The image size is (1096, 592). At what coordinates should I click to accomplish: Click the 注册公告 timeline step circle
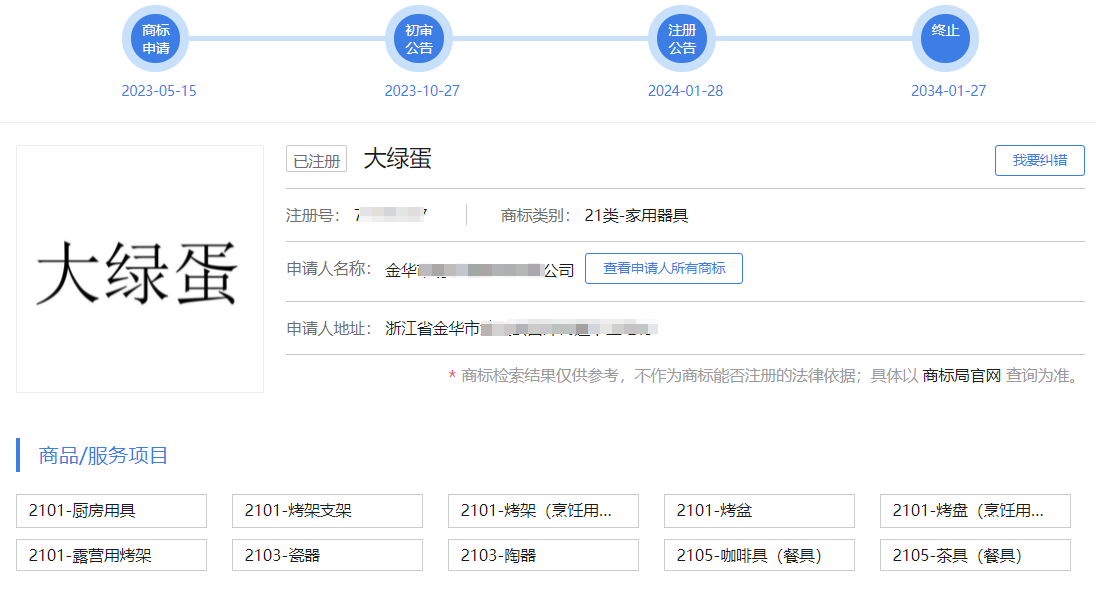pyautogui.click(x=682, y=39)
